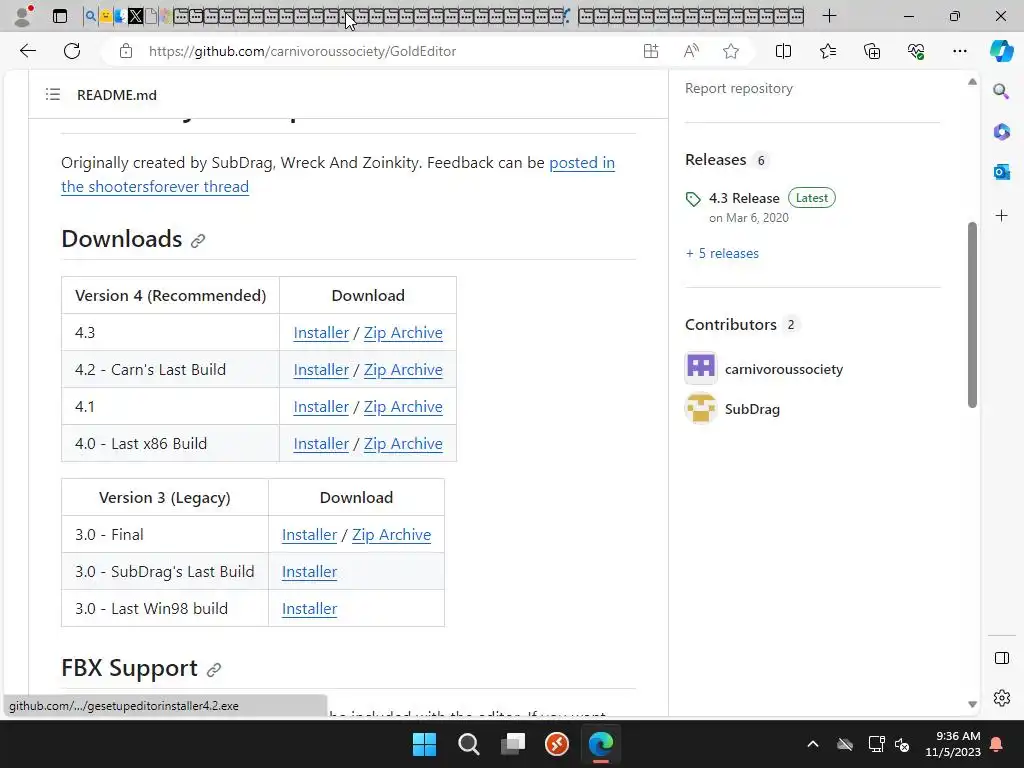The width and height of the screenshot is (1024, 768).
Task: Open Edge Settings and more menu
Action: (x=959, y=51)
